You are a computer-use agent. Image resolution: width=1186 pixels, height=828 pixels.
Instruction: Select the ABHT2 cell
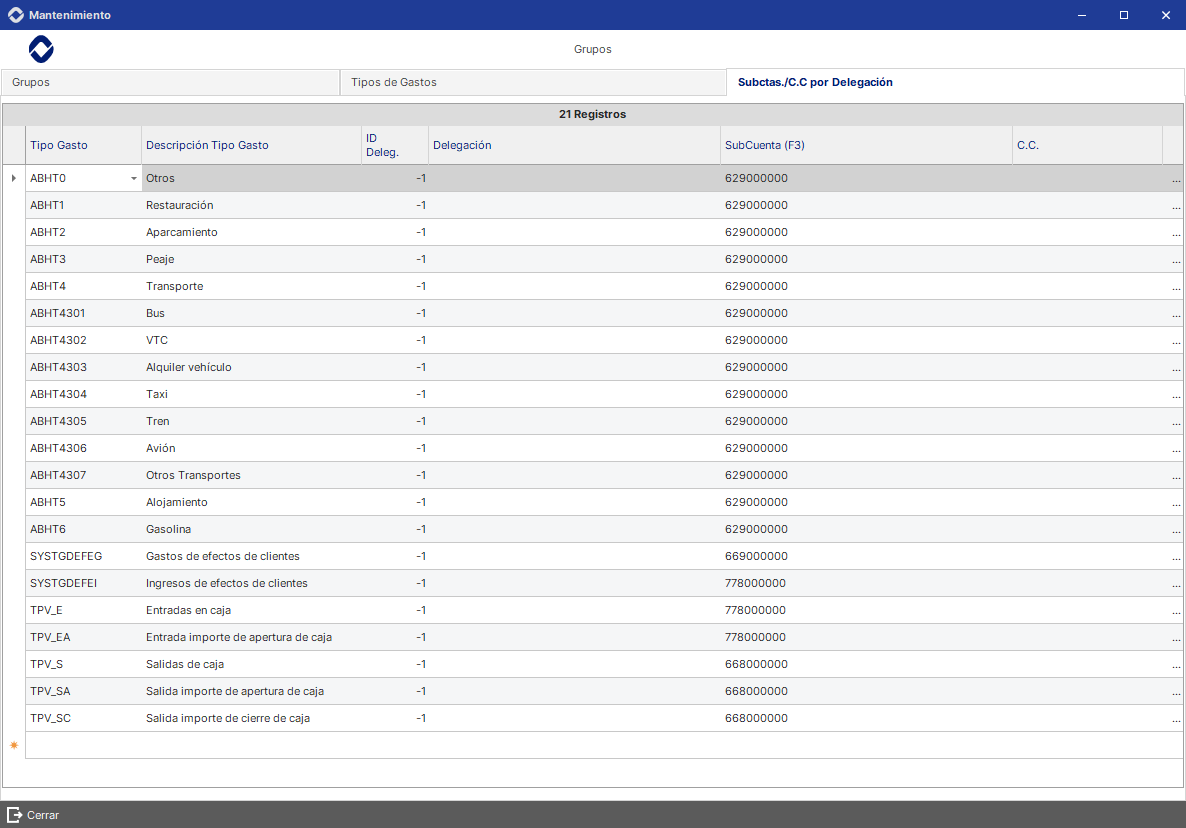point(83,233)
